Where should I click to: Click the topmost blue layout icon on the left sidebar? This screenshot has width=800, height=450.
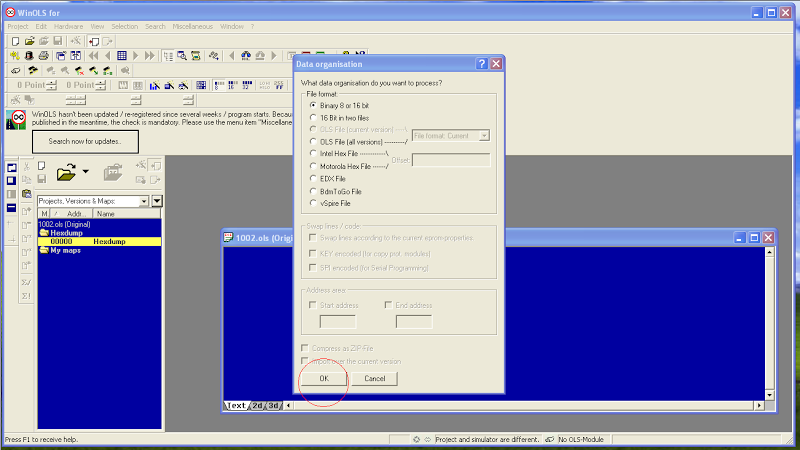coord(11,168)
